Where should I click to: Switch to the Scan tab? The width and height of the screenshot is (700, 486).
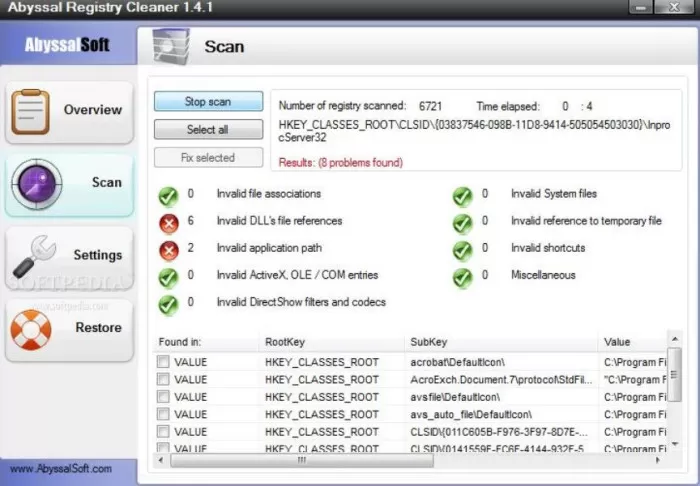pos(69,185)
